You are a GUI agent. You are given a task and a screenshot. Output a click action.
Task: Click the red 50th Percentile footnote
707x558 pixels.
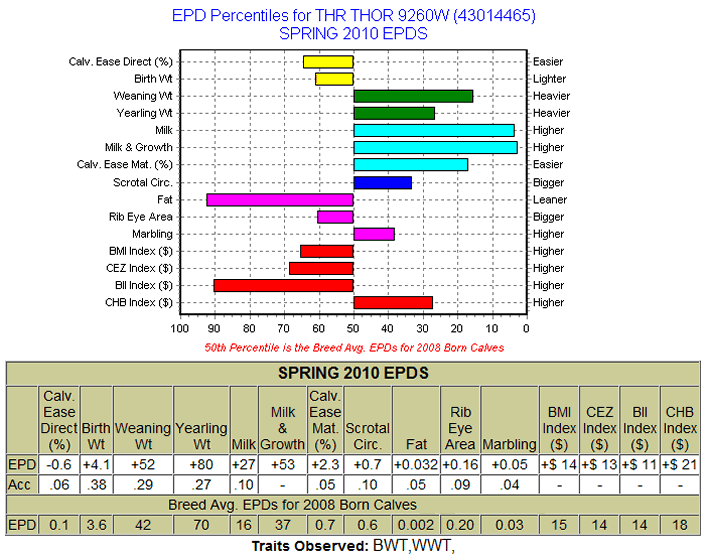(354, 348)
